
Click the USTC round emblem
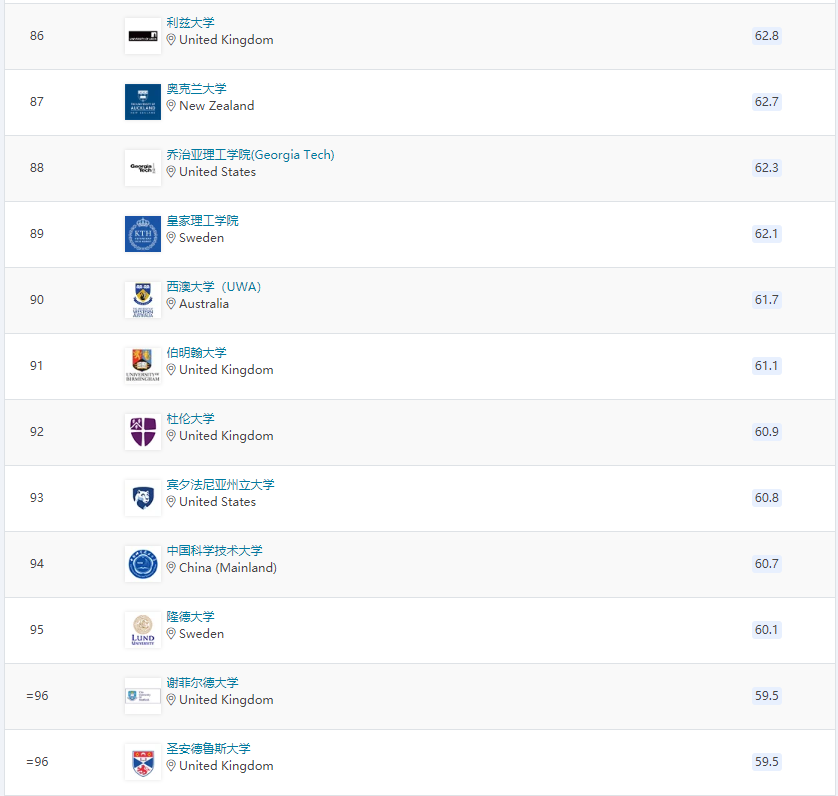[143, 564]
